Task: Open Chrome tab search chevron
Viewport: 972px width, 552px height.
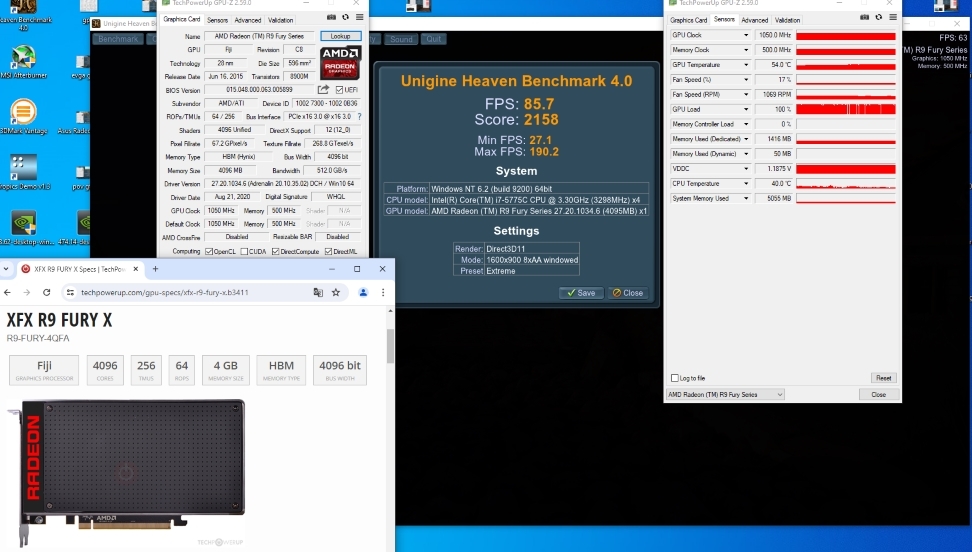Action: click(x=6, y=269)
